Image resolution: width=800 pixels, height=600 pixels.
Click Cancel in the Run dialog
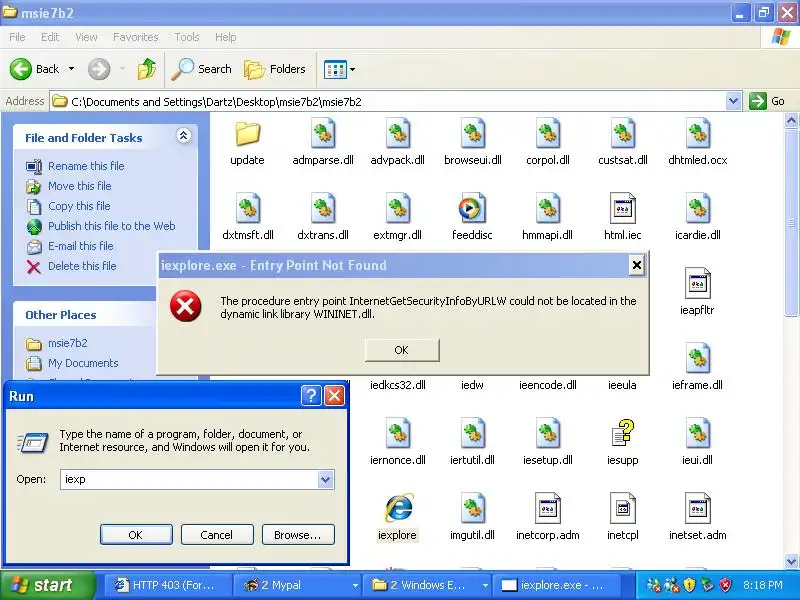point(217,535)
